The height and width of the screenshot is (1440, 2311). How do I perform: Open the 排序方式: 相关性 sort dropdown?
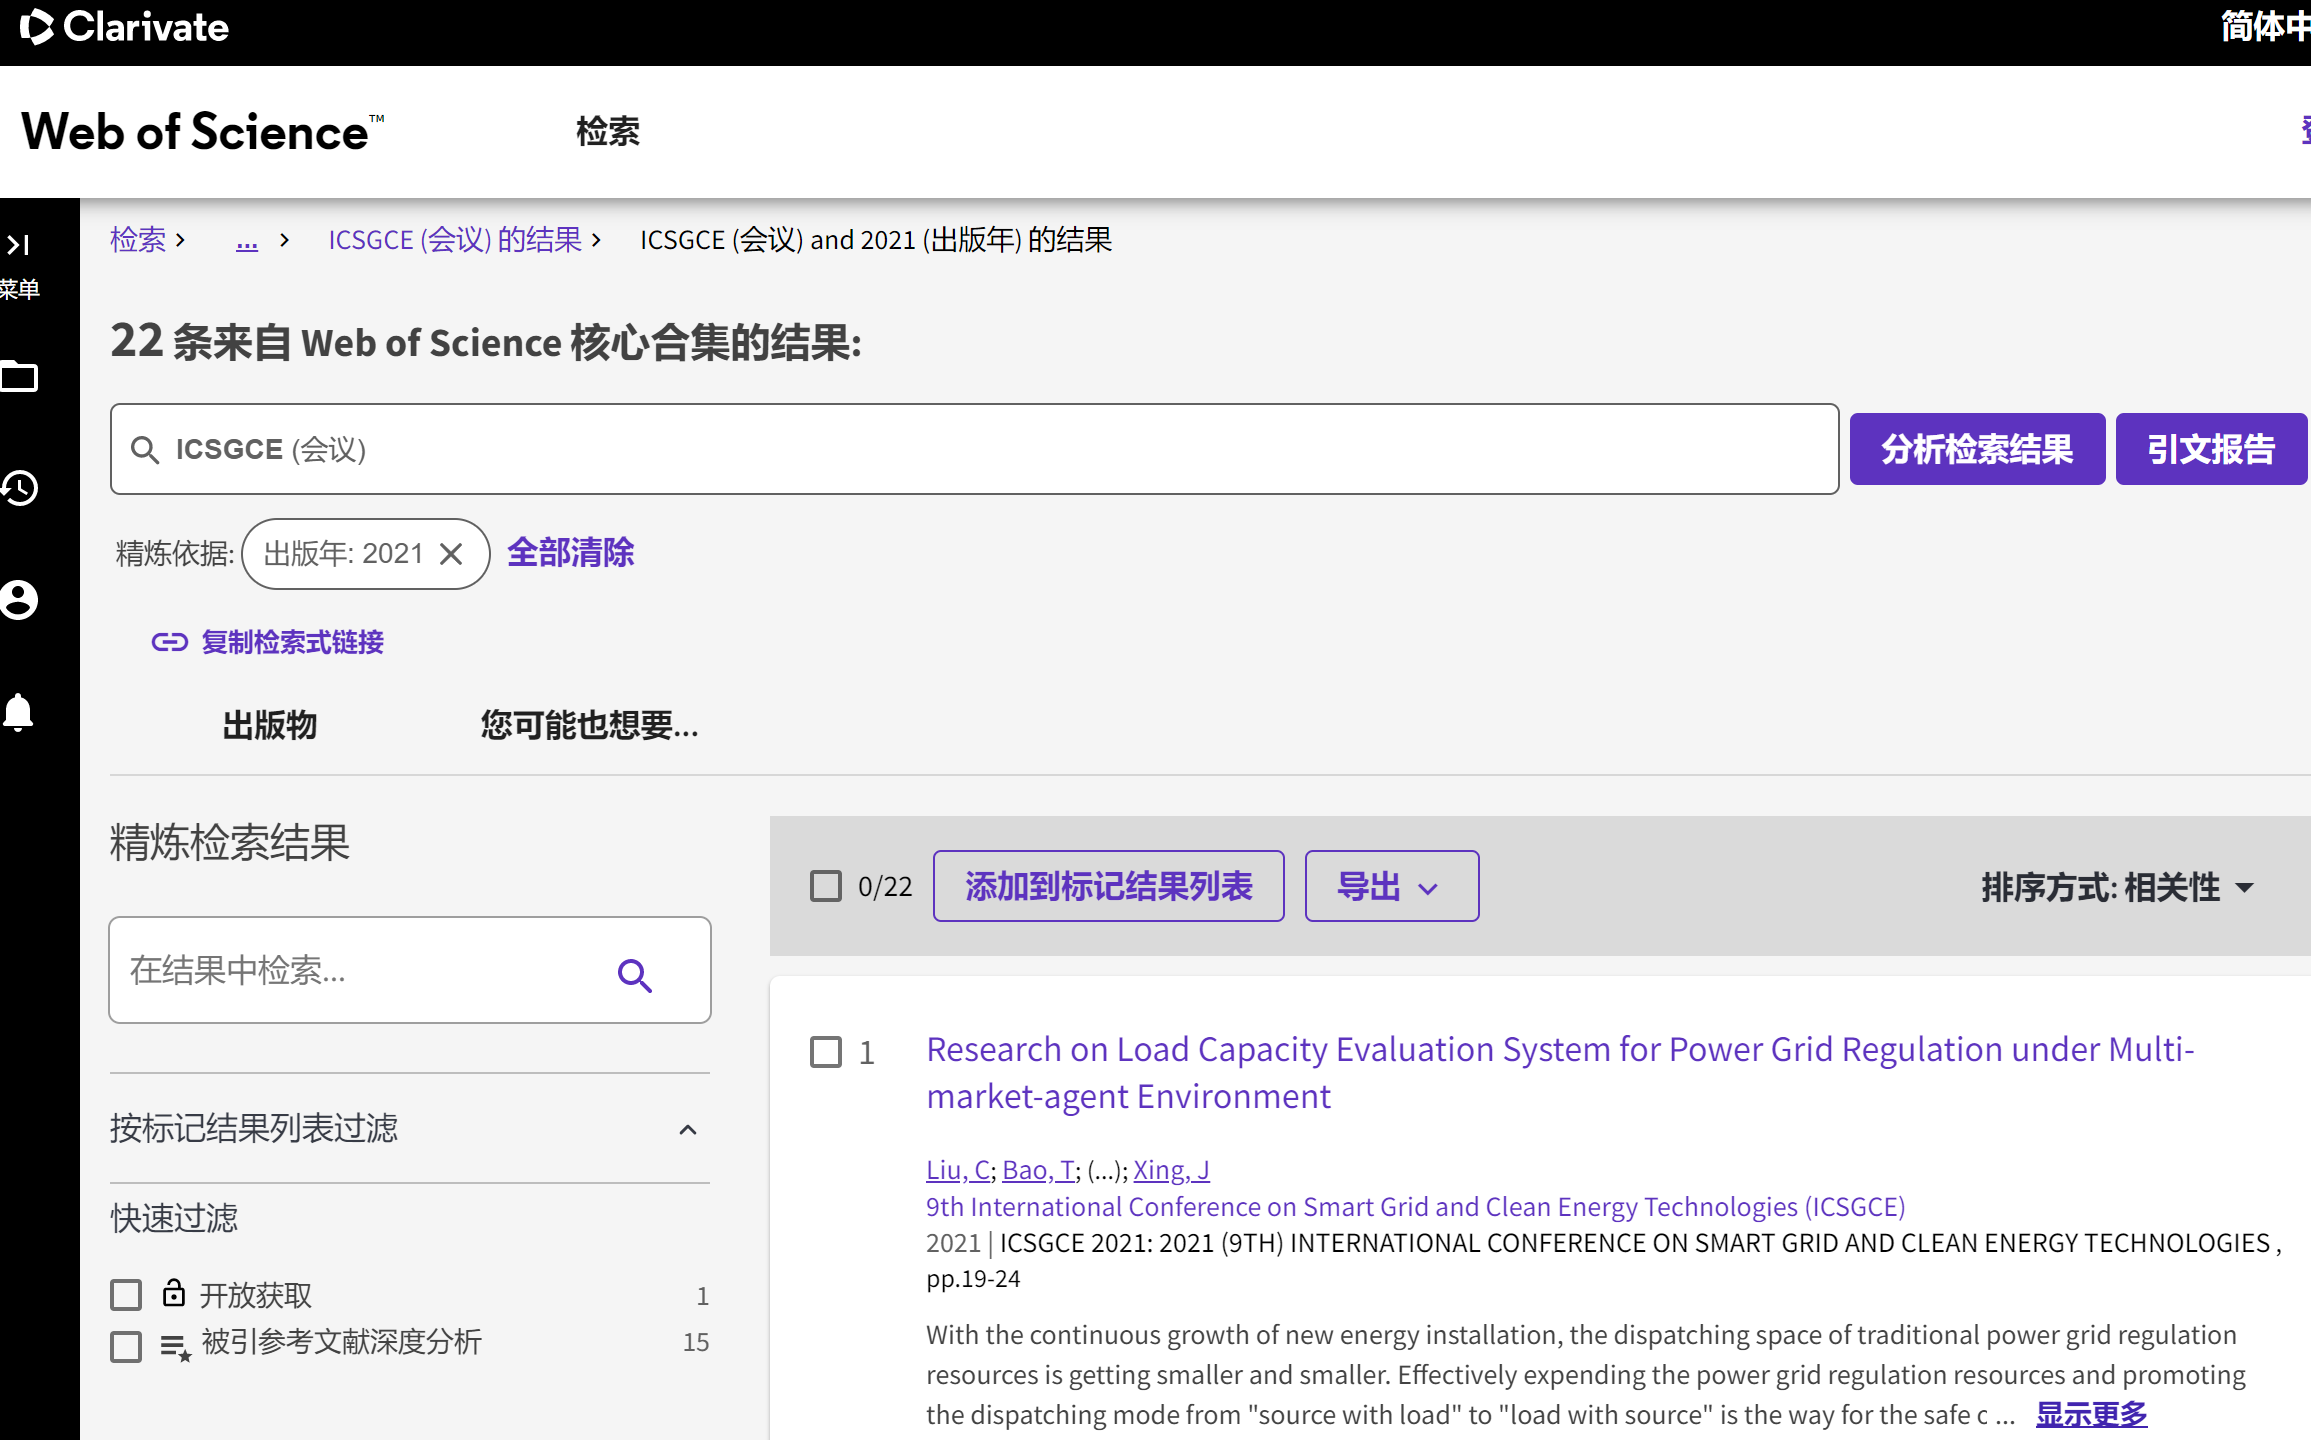click(x=2118, y=887)
